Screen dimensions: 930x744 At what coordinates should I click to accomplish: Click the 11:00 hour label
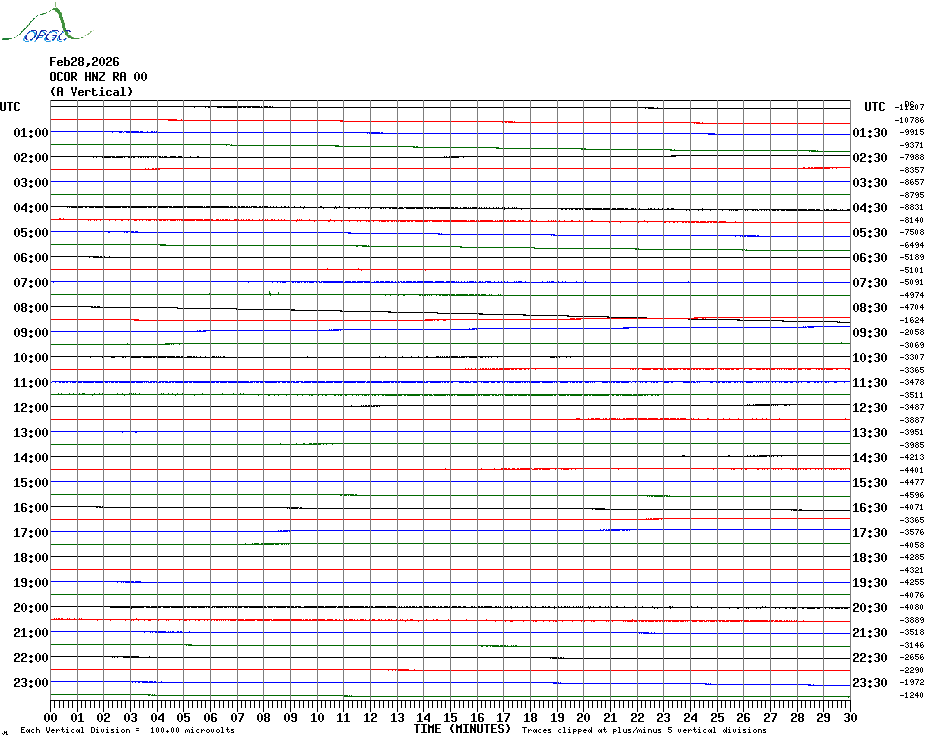coord(31,383)
